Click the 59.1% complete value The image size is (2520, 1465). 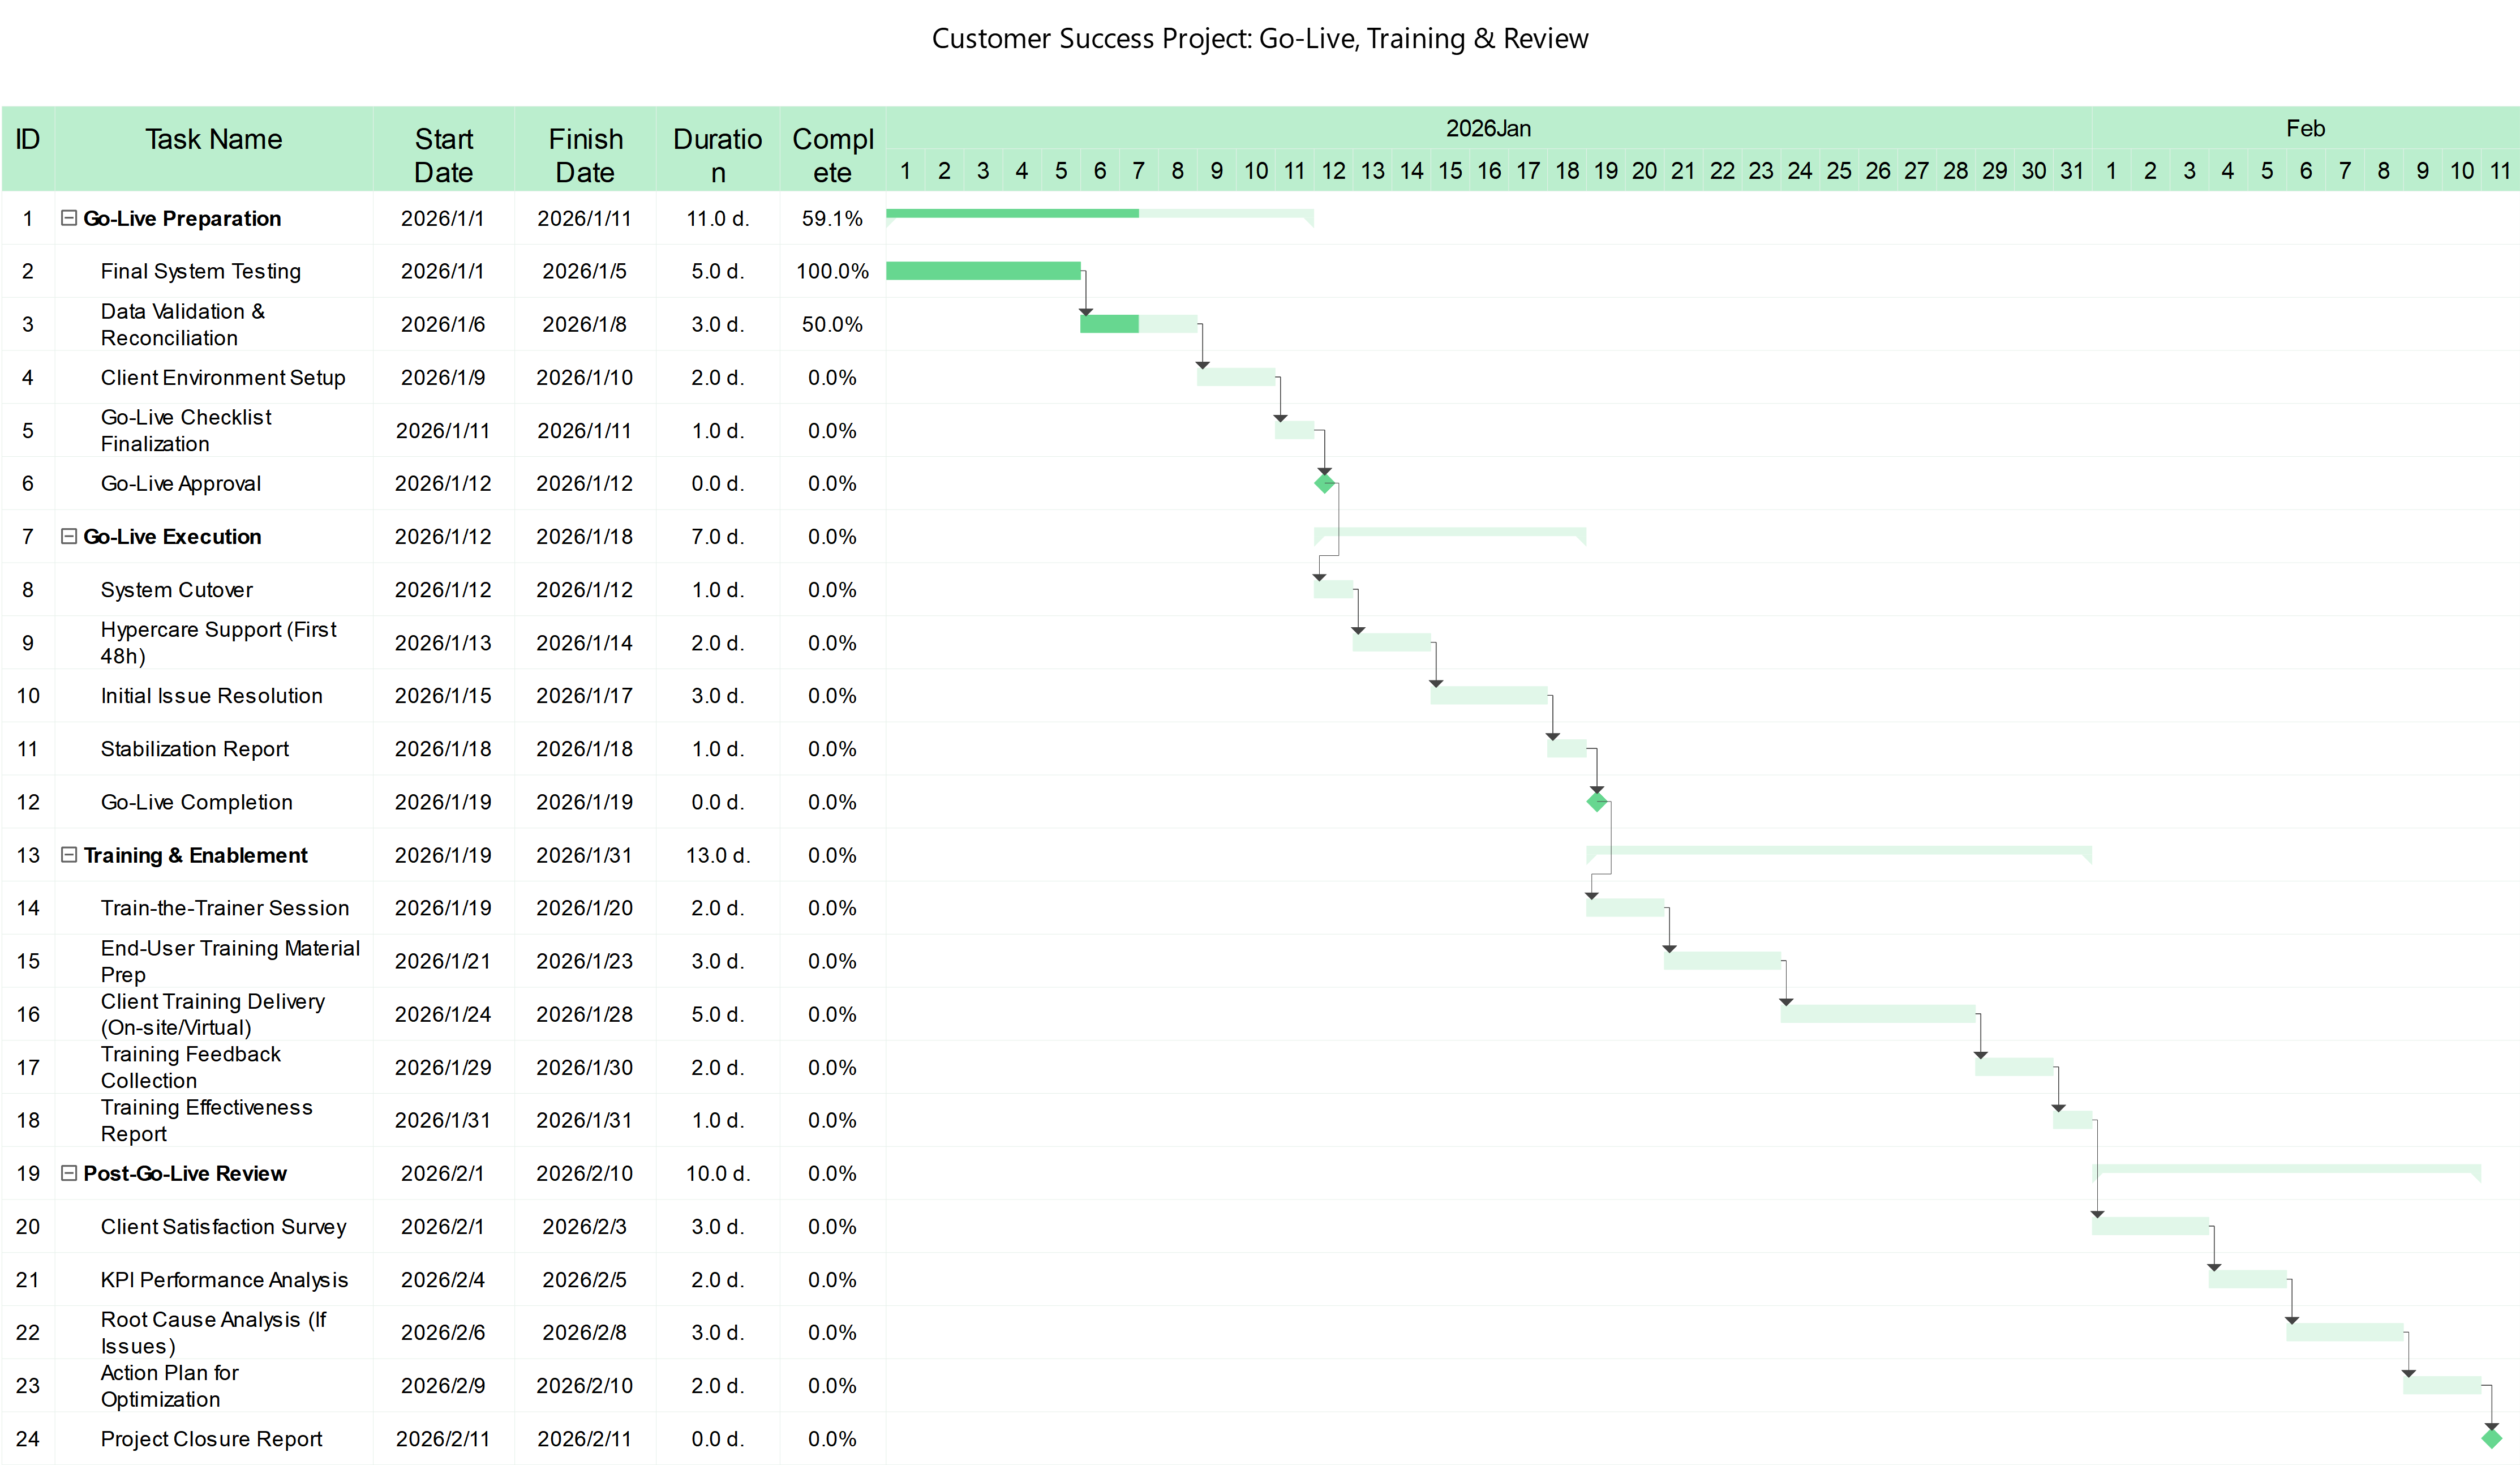pos(832,218)
